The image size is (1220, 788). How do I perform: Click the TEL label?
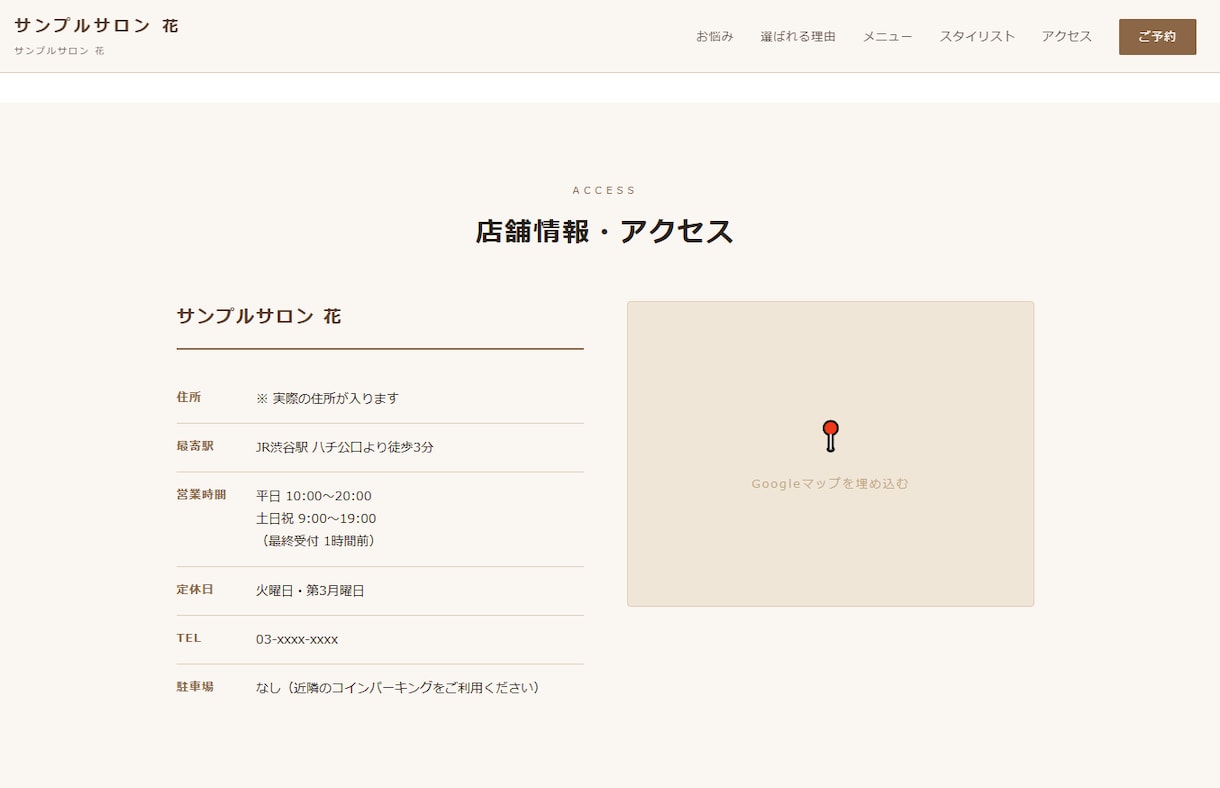(x=189, y=638)
